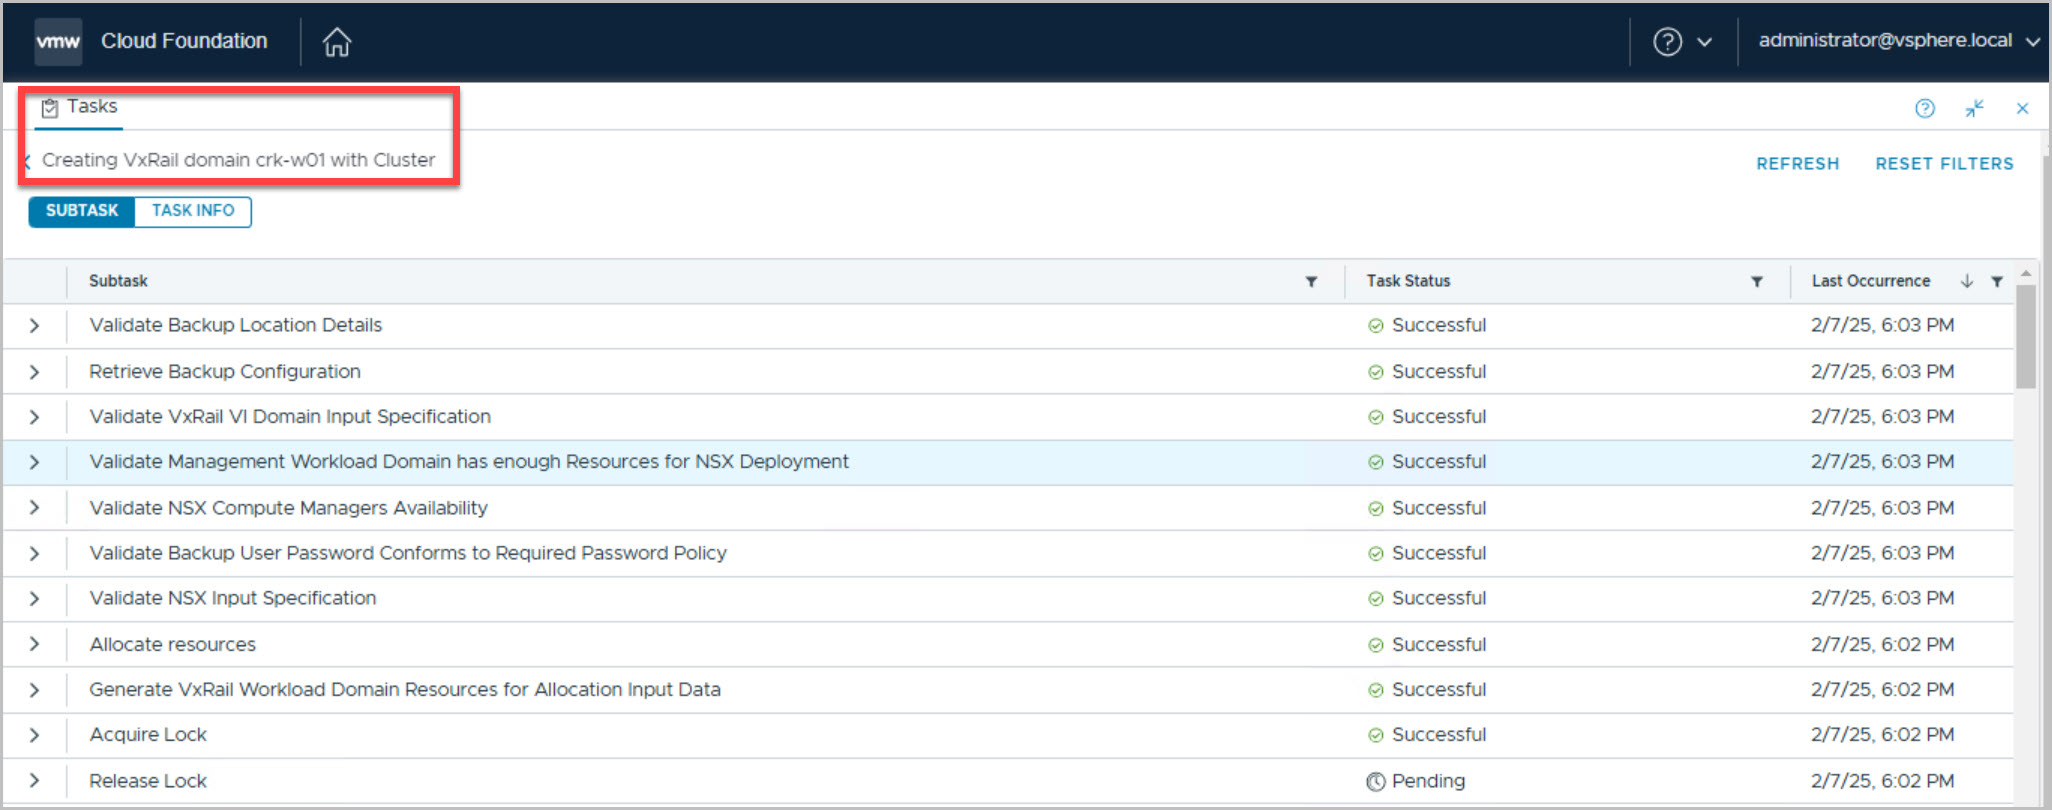Filter the Subtask column
The image size is (2052, 810).
[1311, 282]
